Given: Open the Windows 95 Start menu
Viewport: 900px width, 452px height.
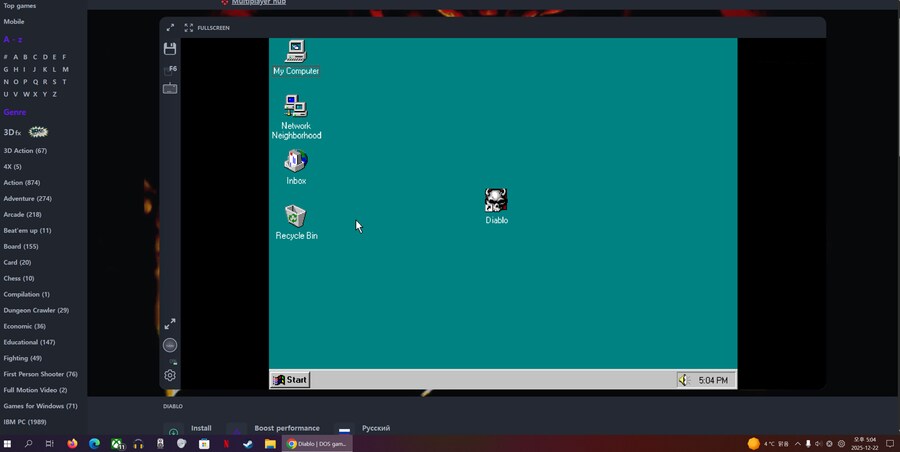Looking at the screenshot, I should pos(291,380).
